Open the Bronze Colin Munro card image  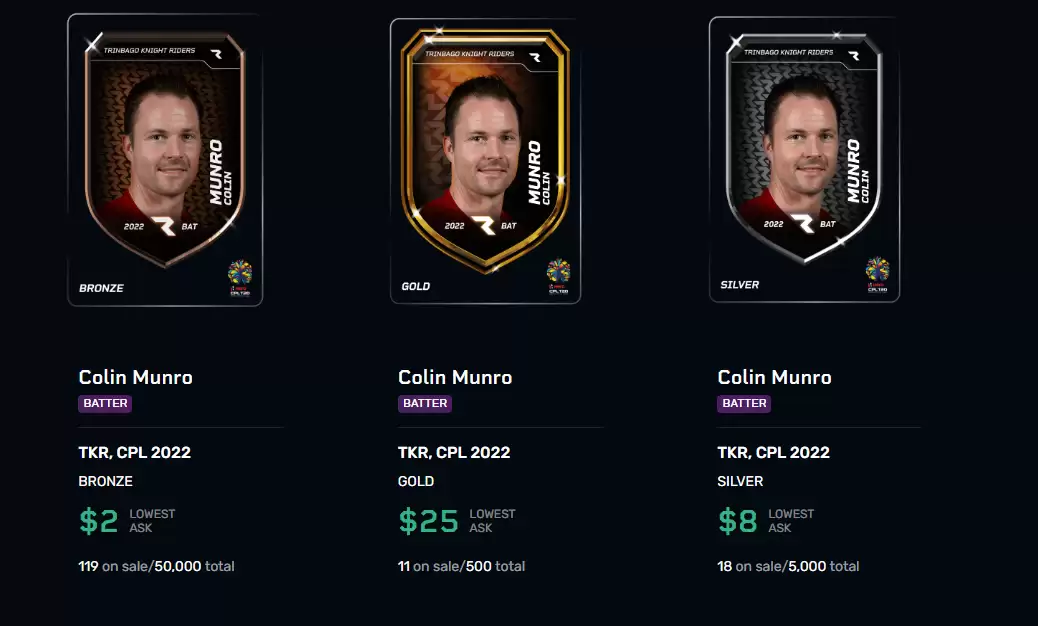tap(165, 160)
